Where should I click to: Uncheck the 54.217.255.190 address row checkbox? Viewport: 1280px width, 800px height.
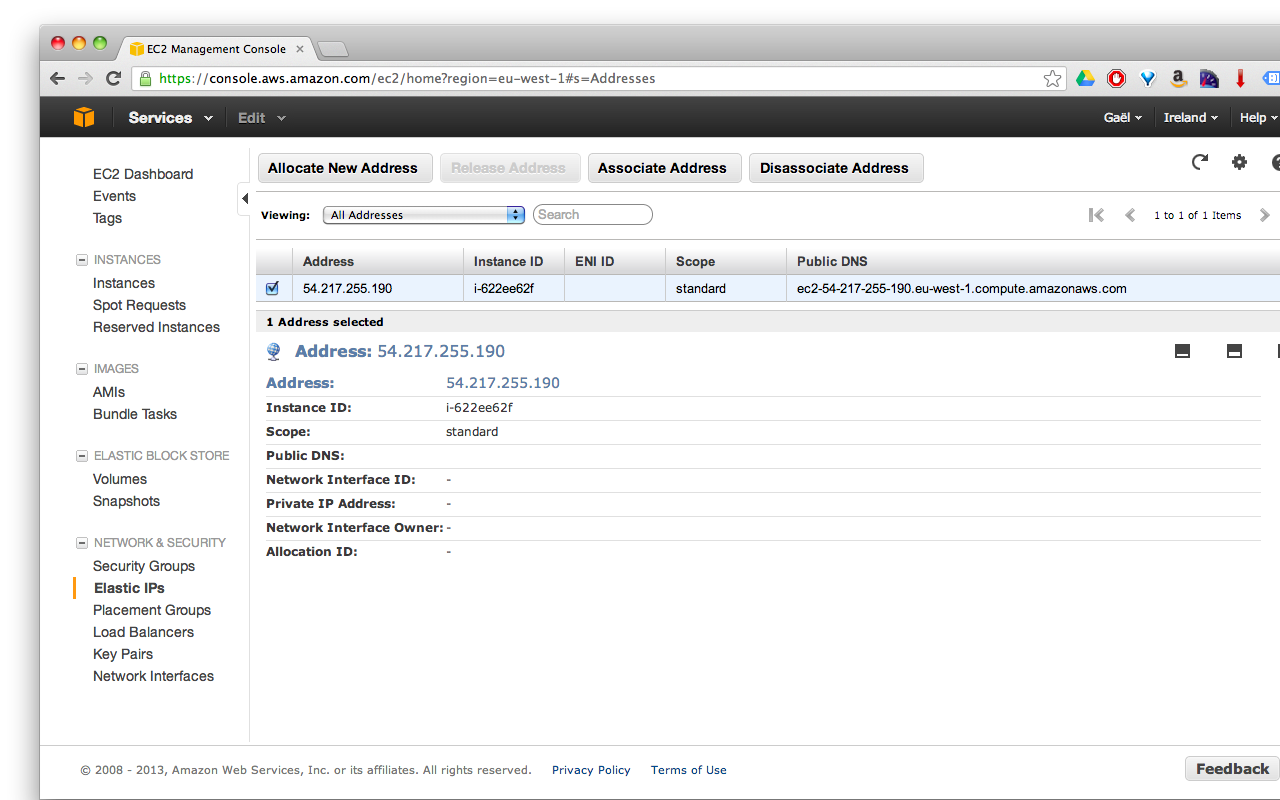272,288
